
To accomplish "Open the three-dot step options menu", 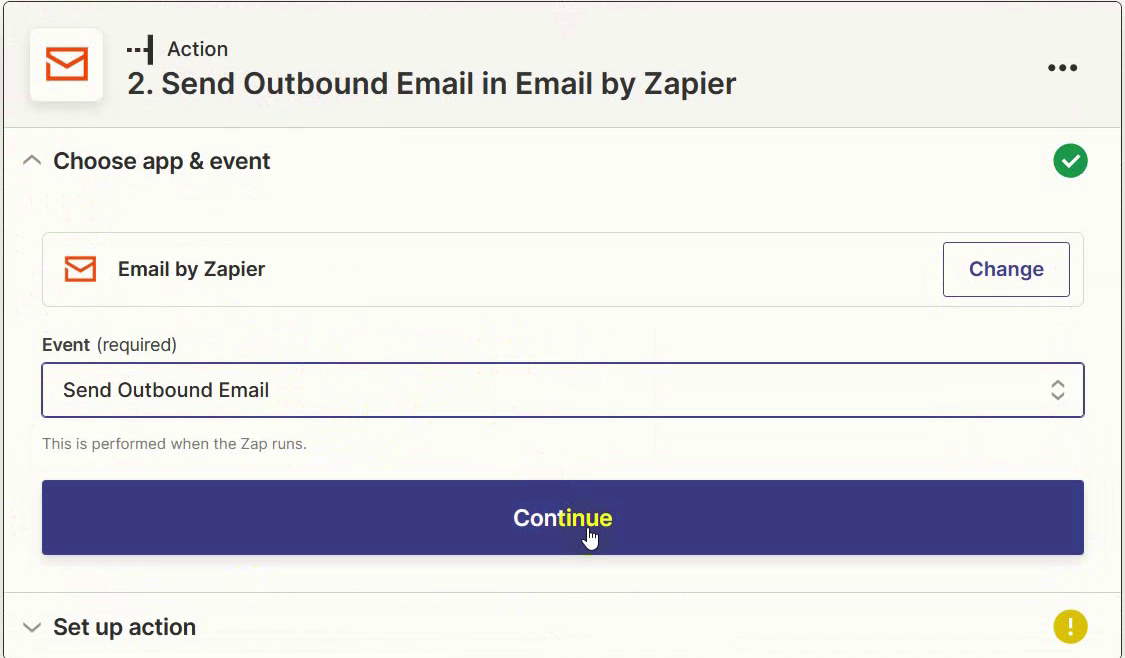I will click(1062, 68).
